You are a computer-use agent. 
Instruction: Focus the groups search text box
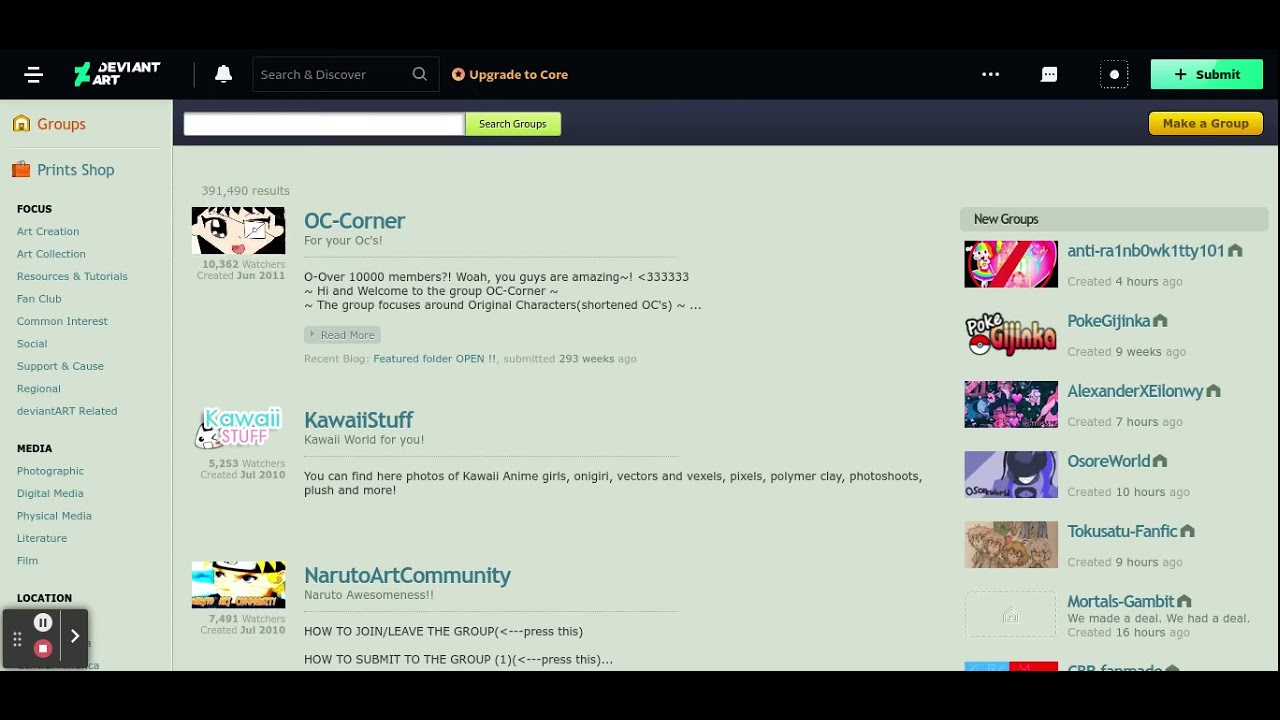pyautogui.click(x=324, y=124)
